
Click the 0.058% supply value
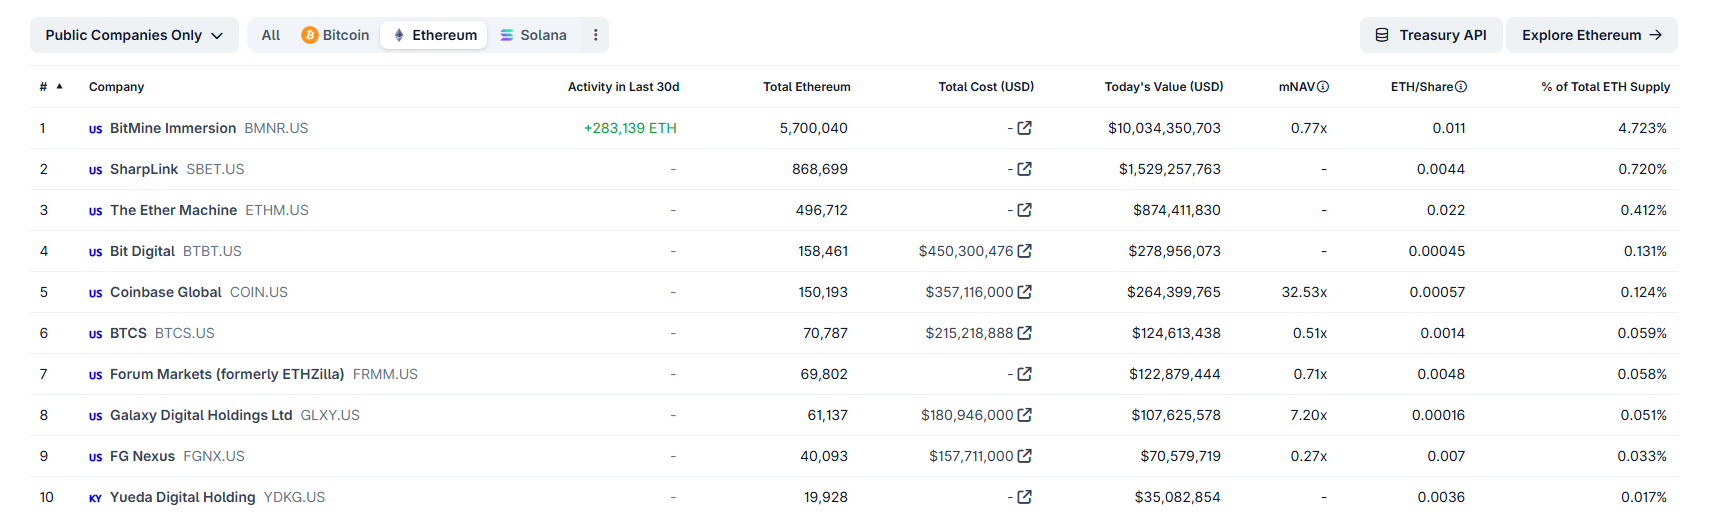point(1642,374)
